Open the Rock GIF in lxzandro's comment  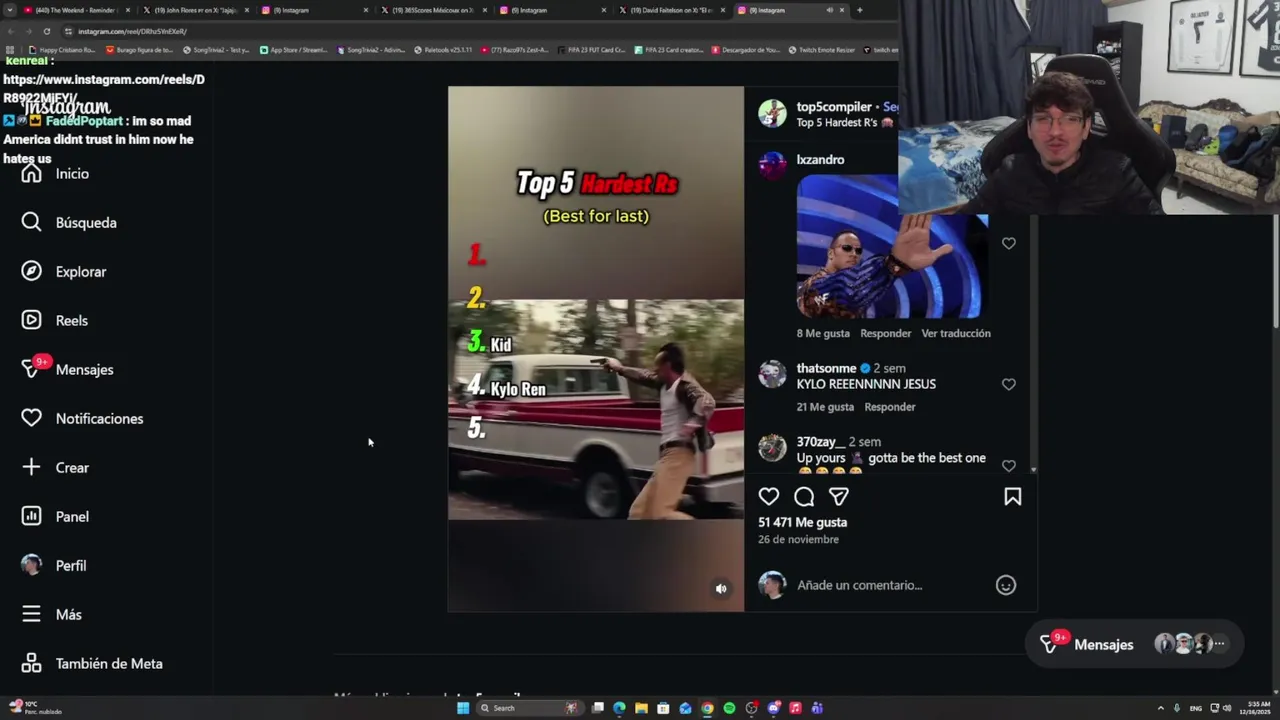coord(892,247)
